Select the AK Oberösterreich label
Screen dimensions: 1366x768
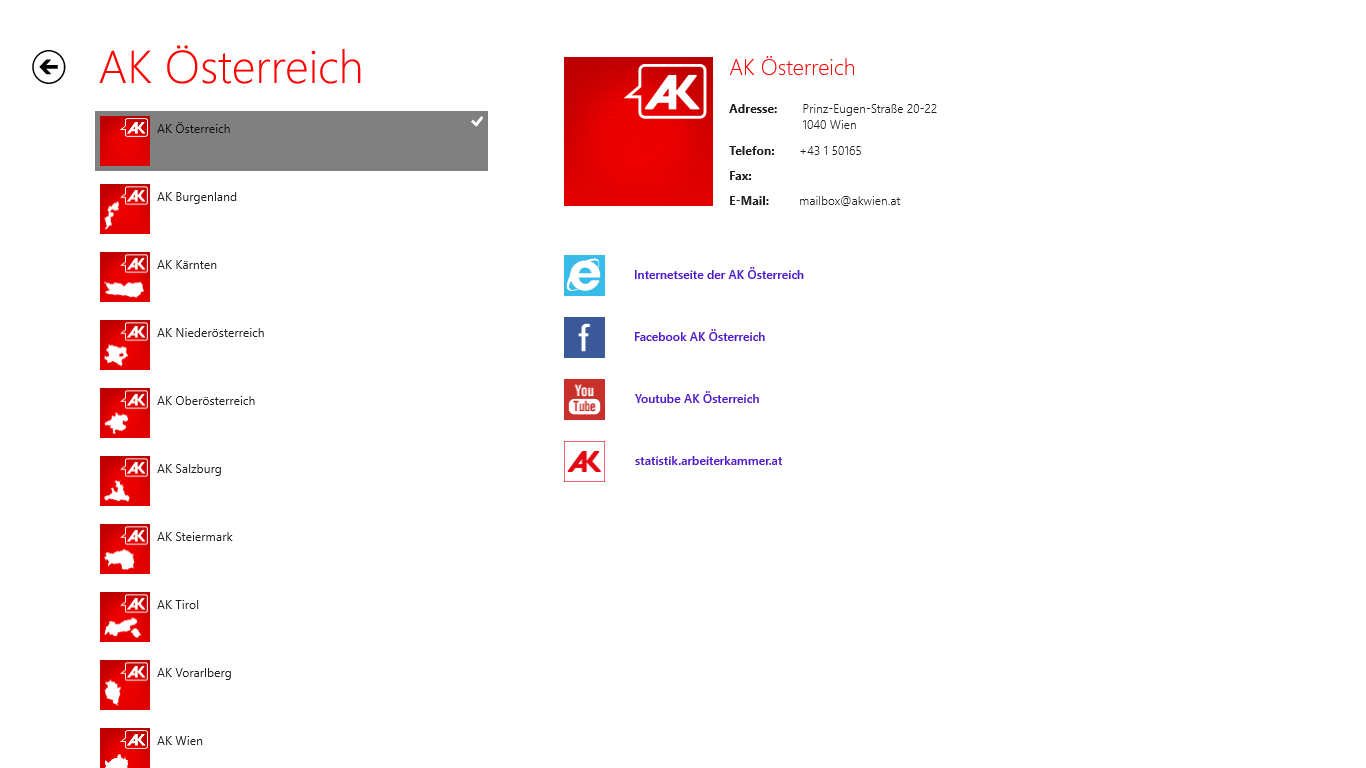[x=206, y=401]
